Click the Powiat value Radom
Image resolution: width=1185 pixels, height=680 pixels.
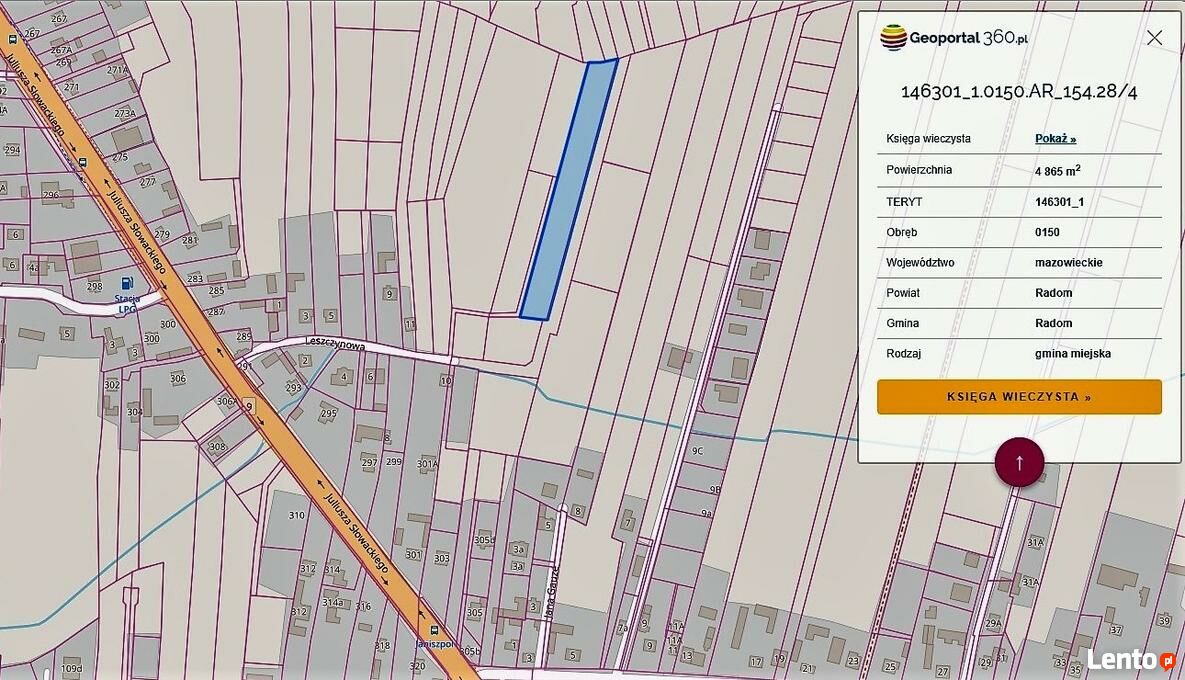(1054, 292)
